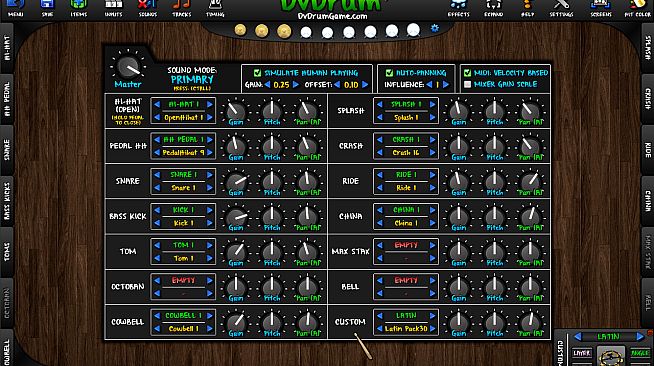Click the Expand toolbar icon
Viewport: 654px width, 366px height.
coord(493,8)
